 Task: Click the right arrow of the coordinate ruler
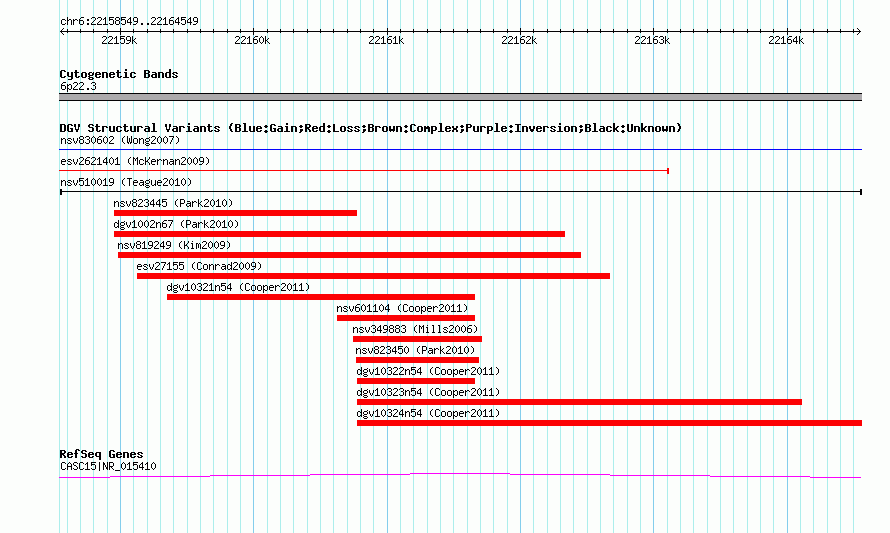click(x=859, y=32)
